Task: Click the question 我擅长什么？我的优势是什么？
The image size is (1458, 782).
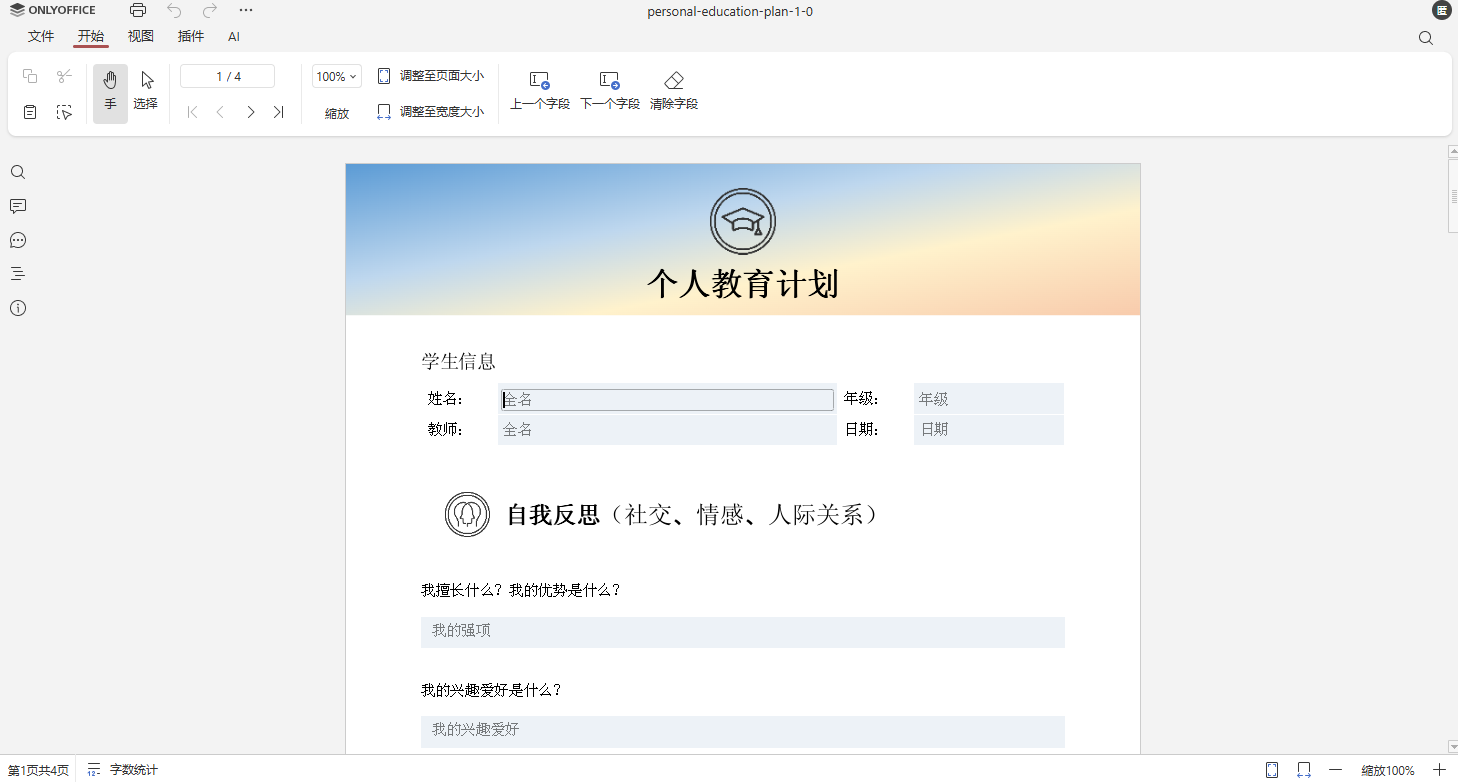Action: 521,590
